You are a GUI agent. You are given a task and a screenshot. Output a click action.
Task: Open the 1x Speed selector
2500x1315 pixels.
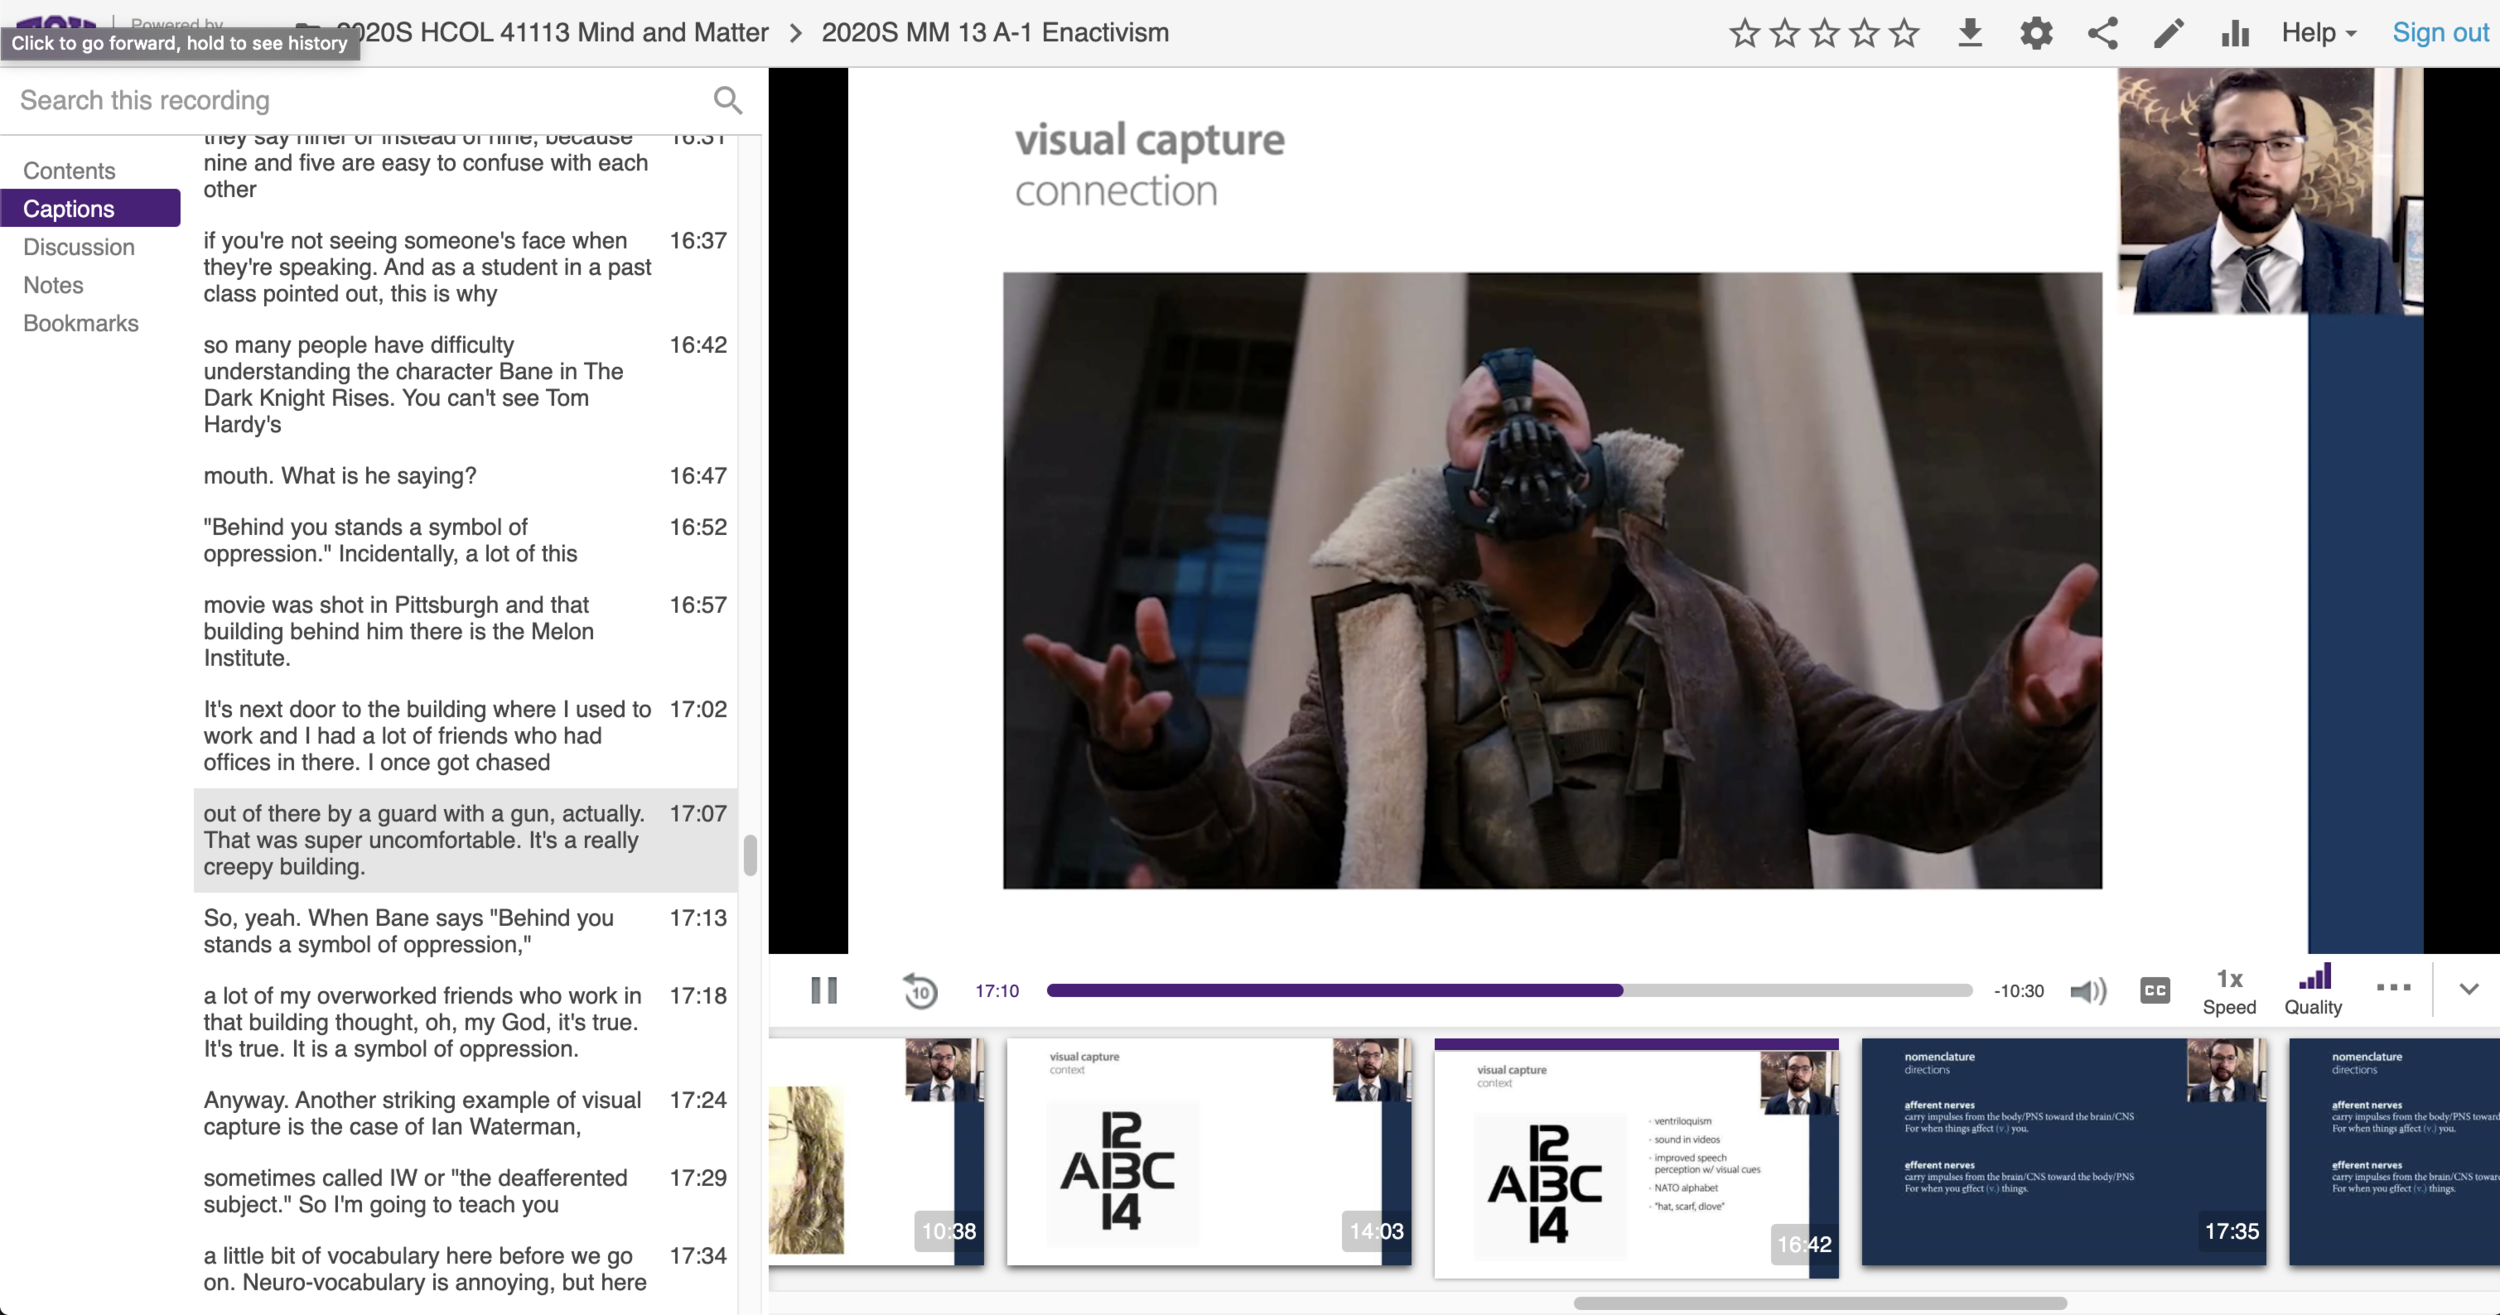click(x=2229, y=992)
